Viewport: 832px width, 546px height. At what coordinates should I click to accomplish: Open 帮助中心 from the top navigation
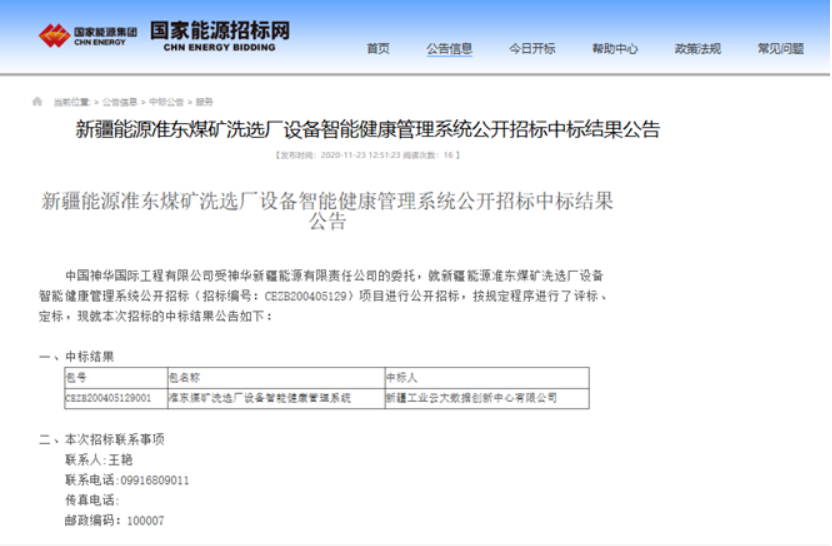point(614,48)
